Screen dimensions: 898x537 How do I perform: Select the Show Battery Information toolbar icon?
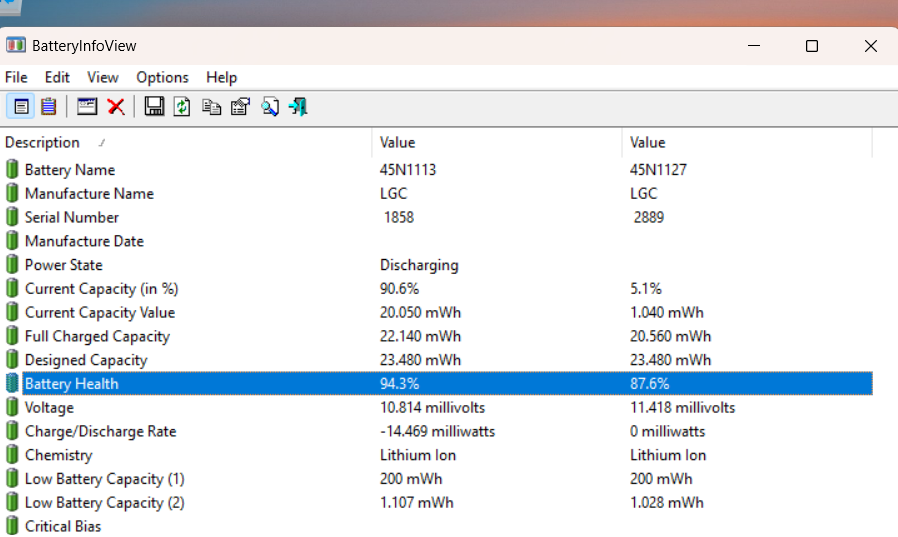point(21,106)
